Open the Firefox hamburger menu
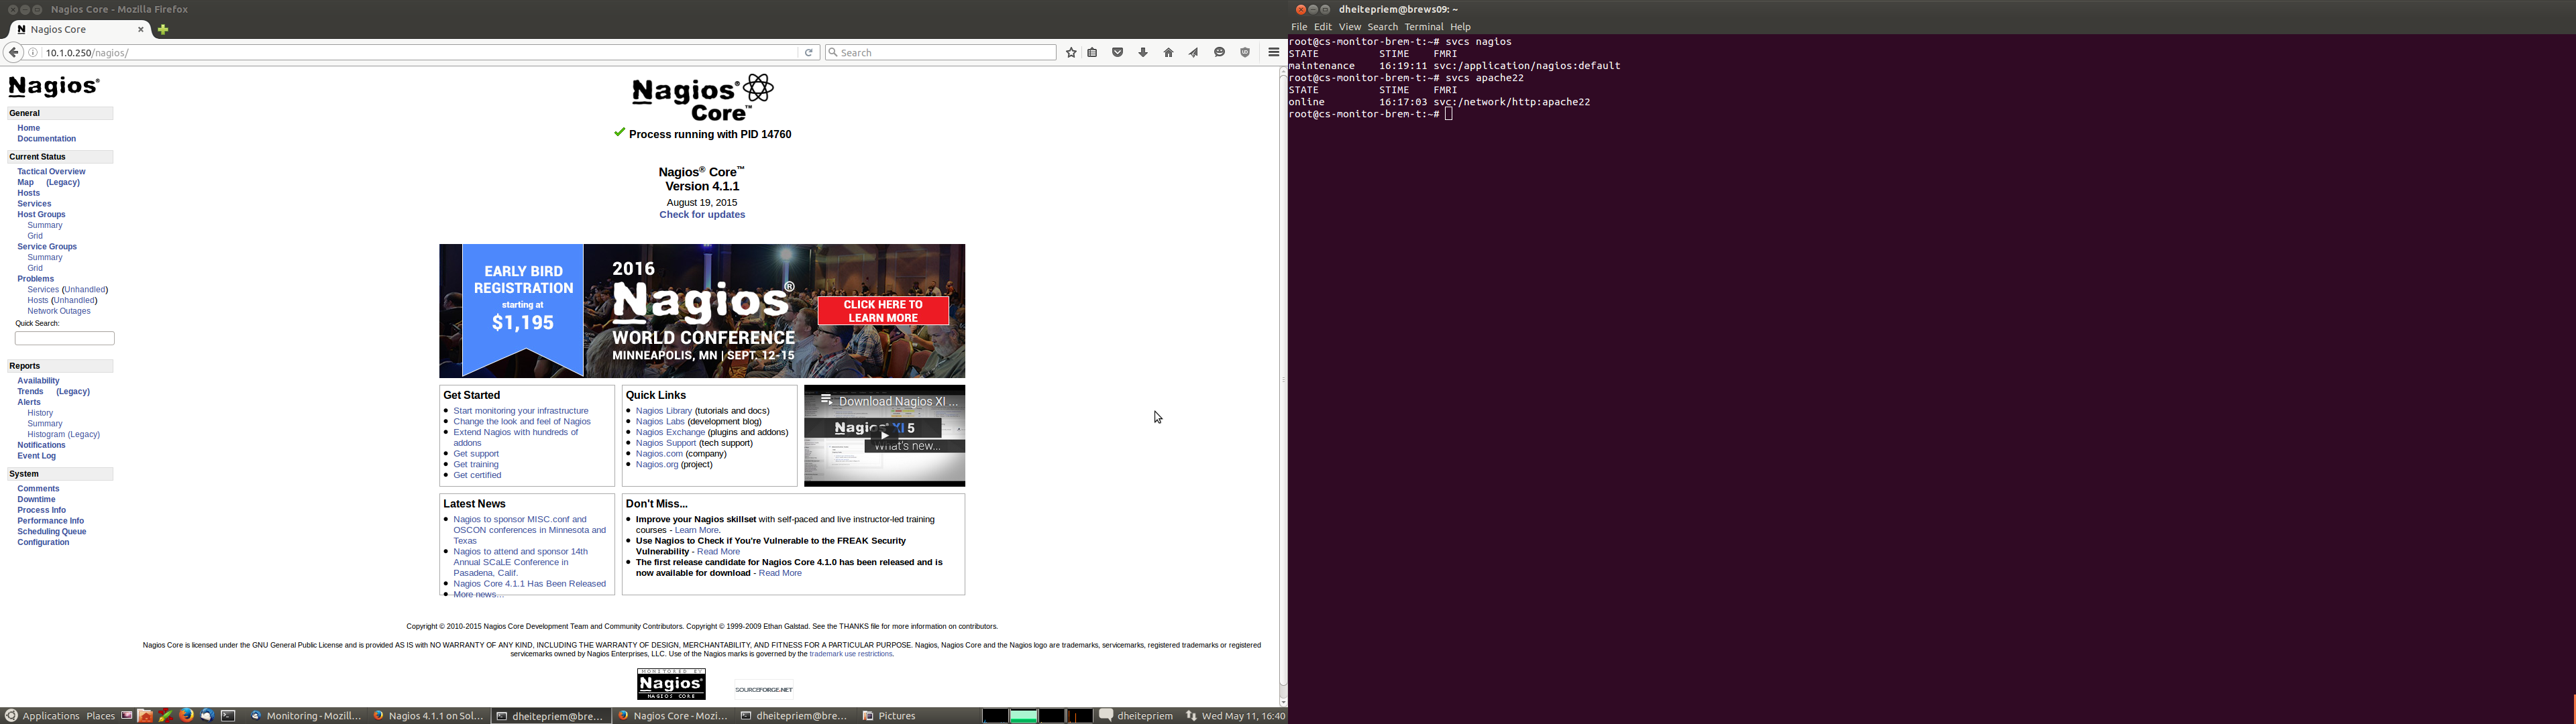The width and height of the screenshot is (2576, 724). [1273, 53]
